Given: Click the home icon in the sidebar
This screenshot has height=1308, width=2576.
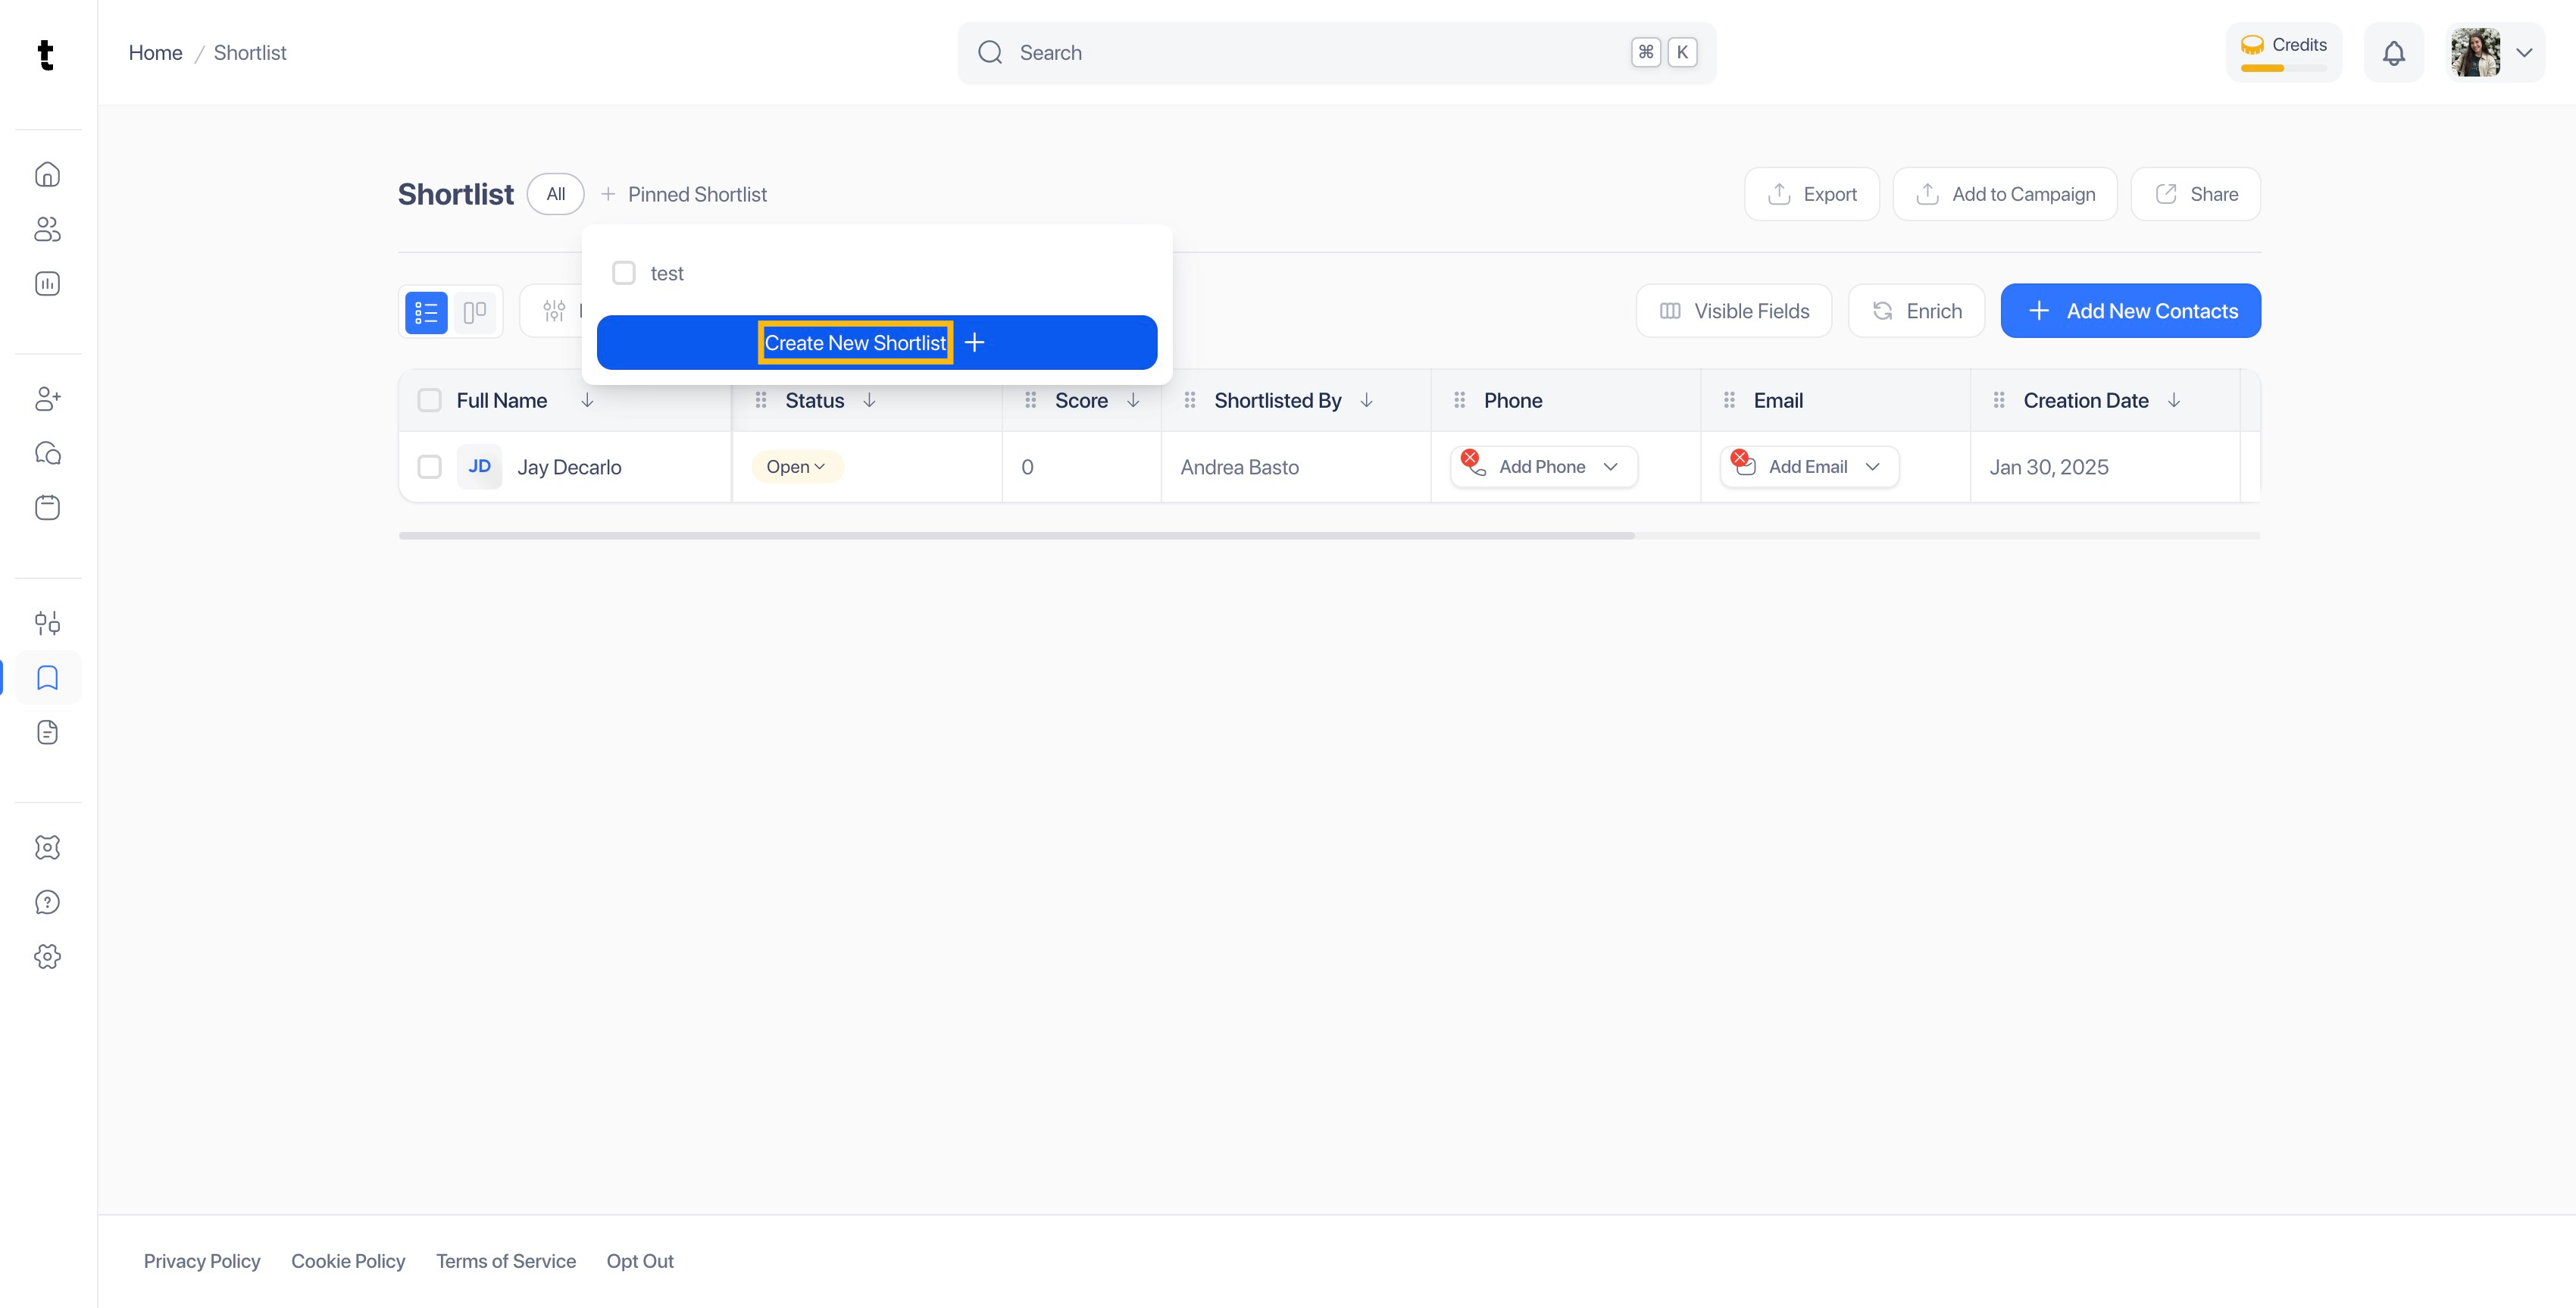Looking at the screenshot, I should click(47, 175).
